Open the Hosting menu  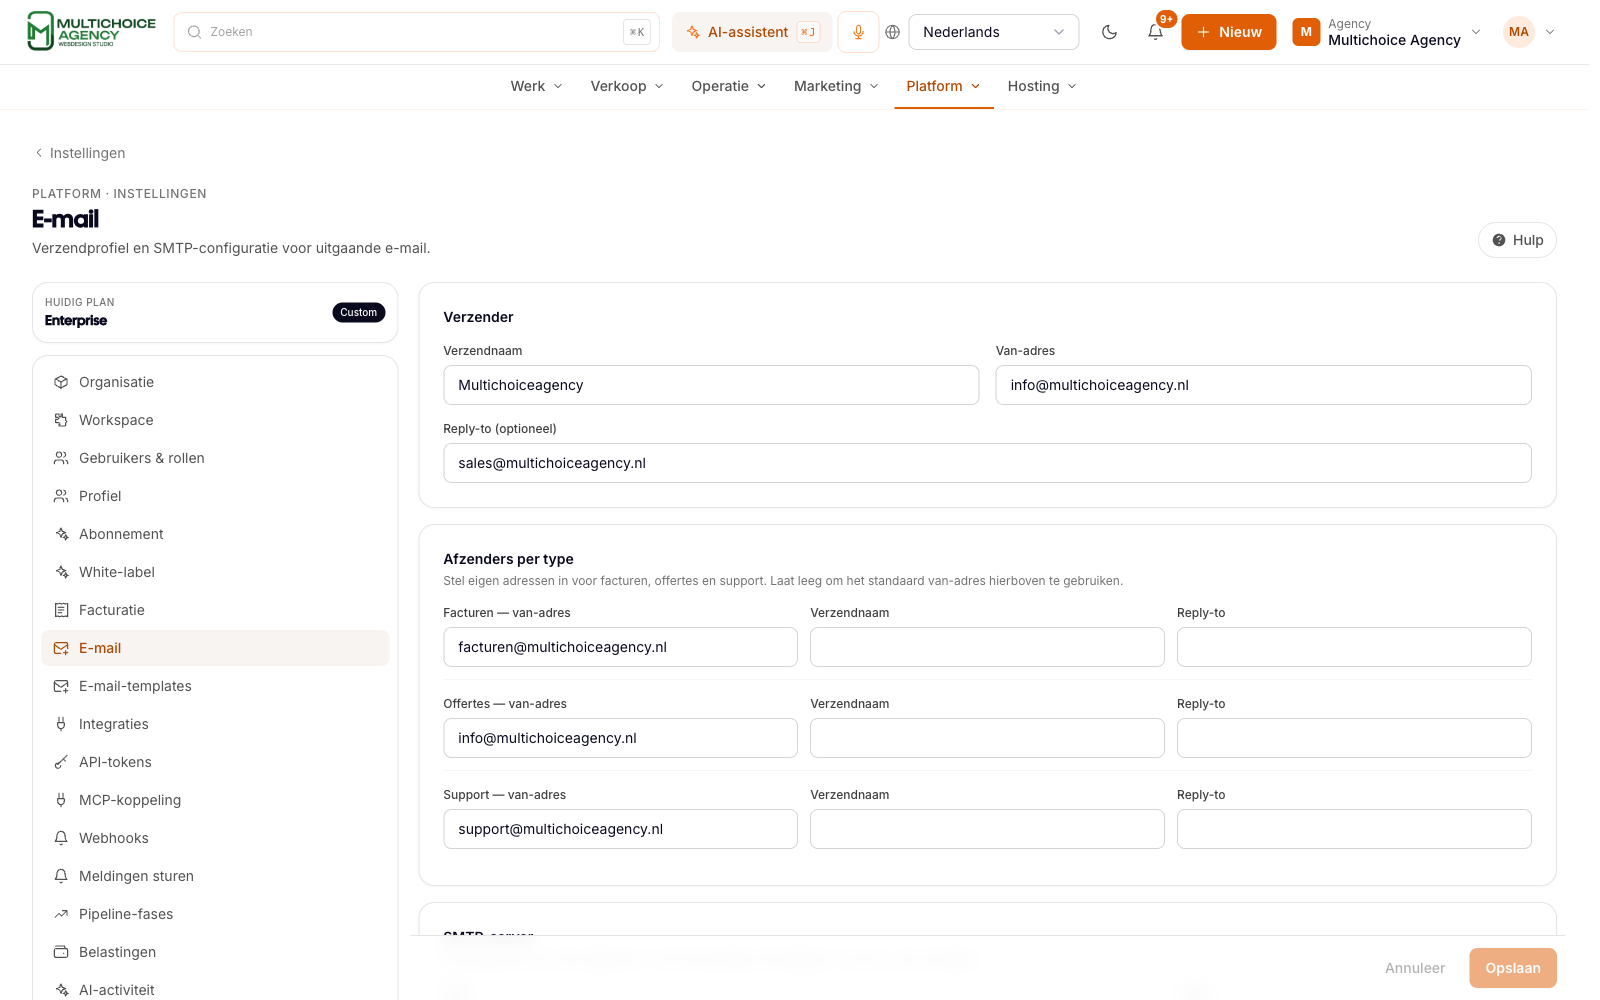click(x=1042, y=86)
